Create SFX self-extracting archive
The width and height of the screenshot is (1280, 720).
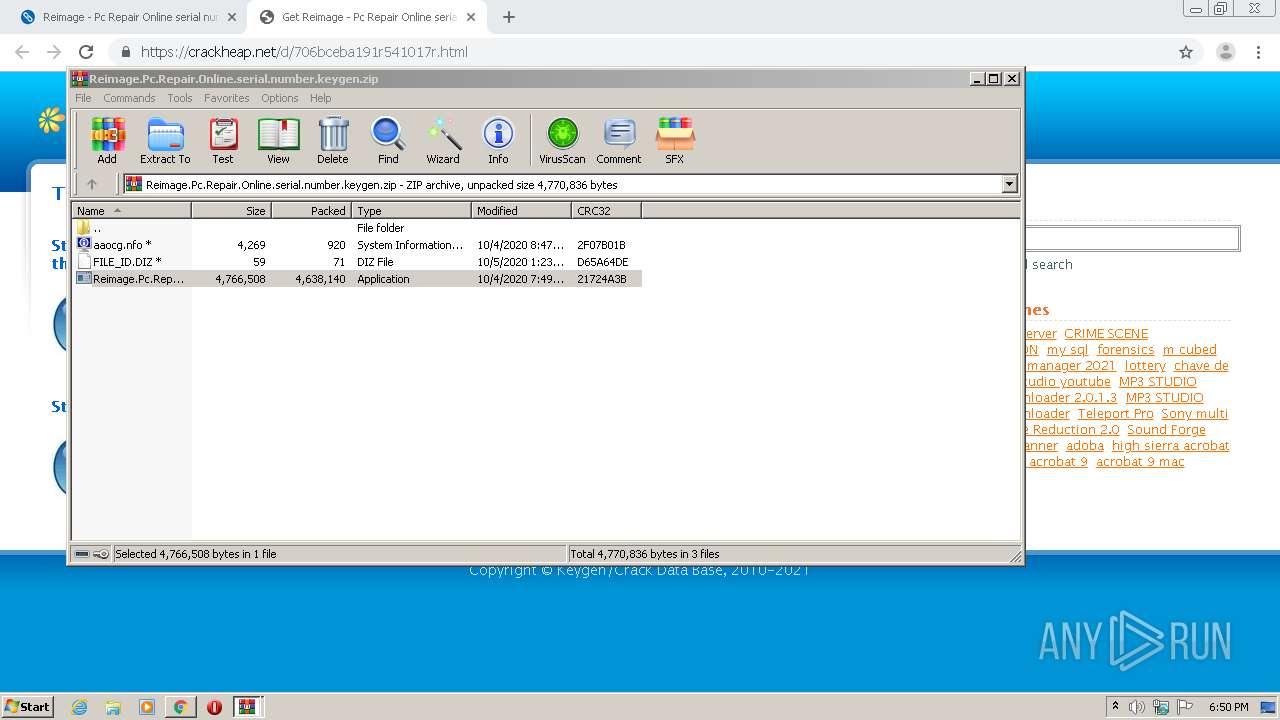click(x=675, y=140)
